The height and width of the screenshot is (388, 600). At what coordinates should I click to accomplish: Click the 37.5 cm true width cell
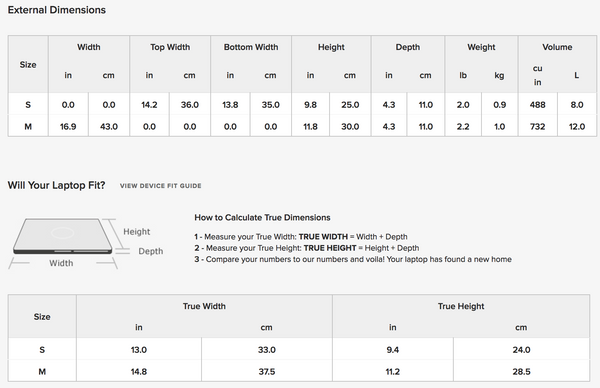tap(267, 372)
